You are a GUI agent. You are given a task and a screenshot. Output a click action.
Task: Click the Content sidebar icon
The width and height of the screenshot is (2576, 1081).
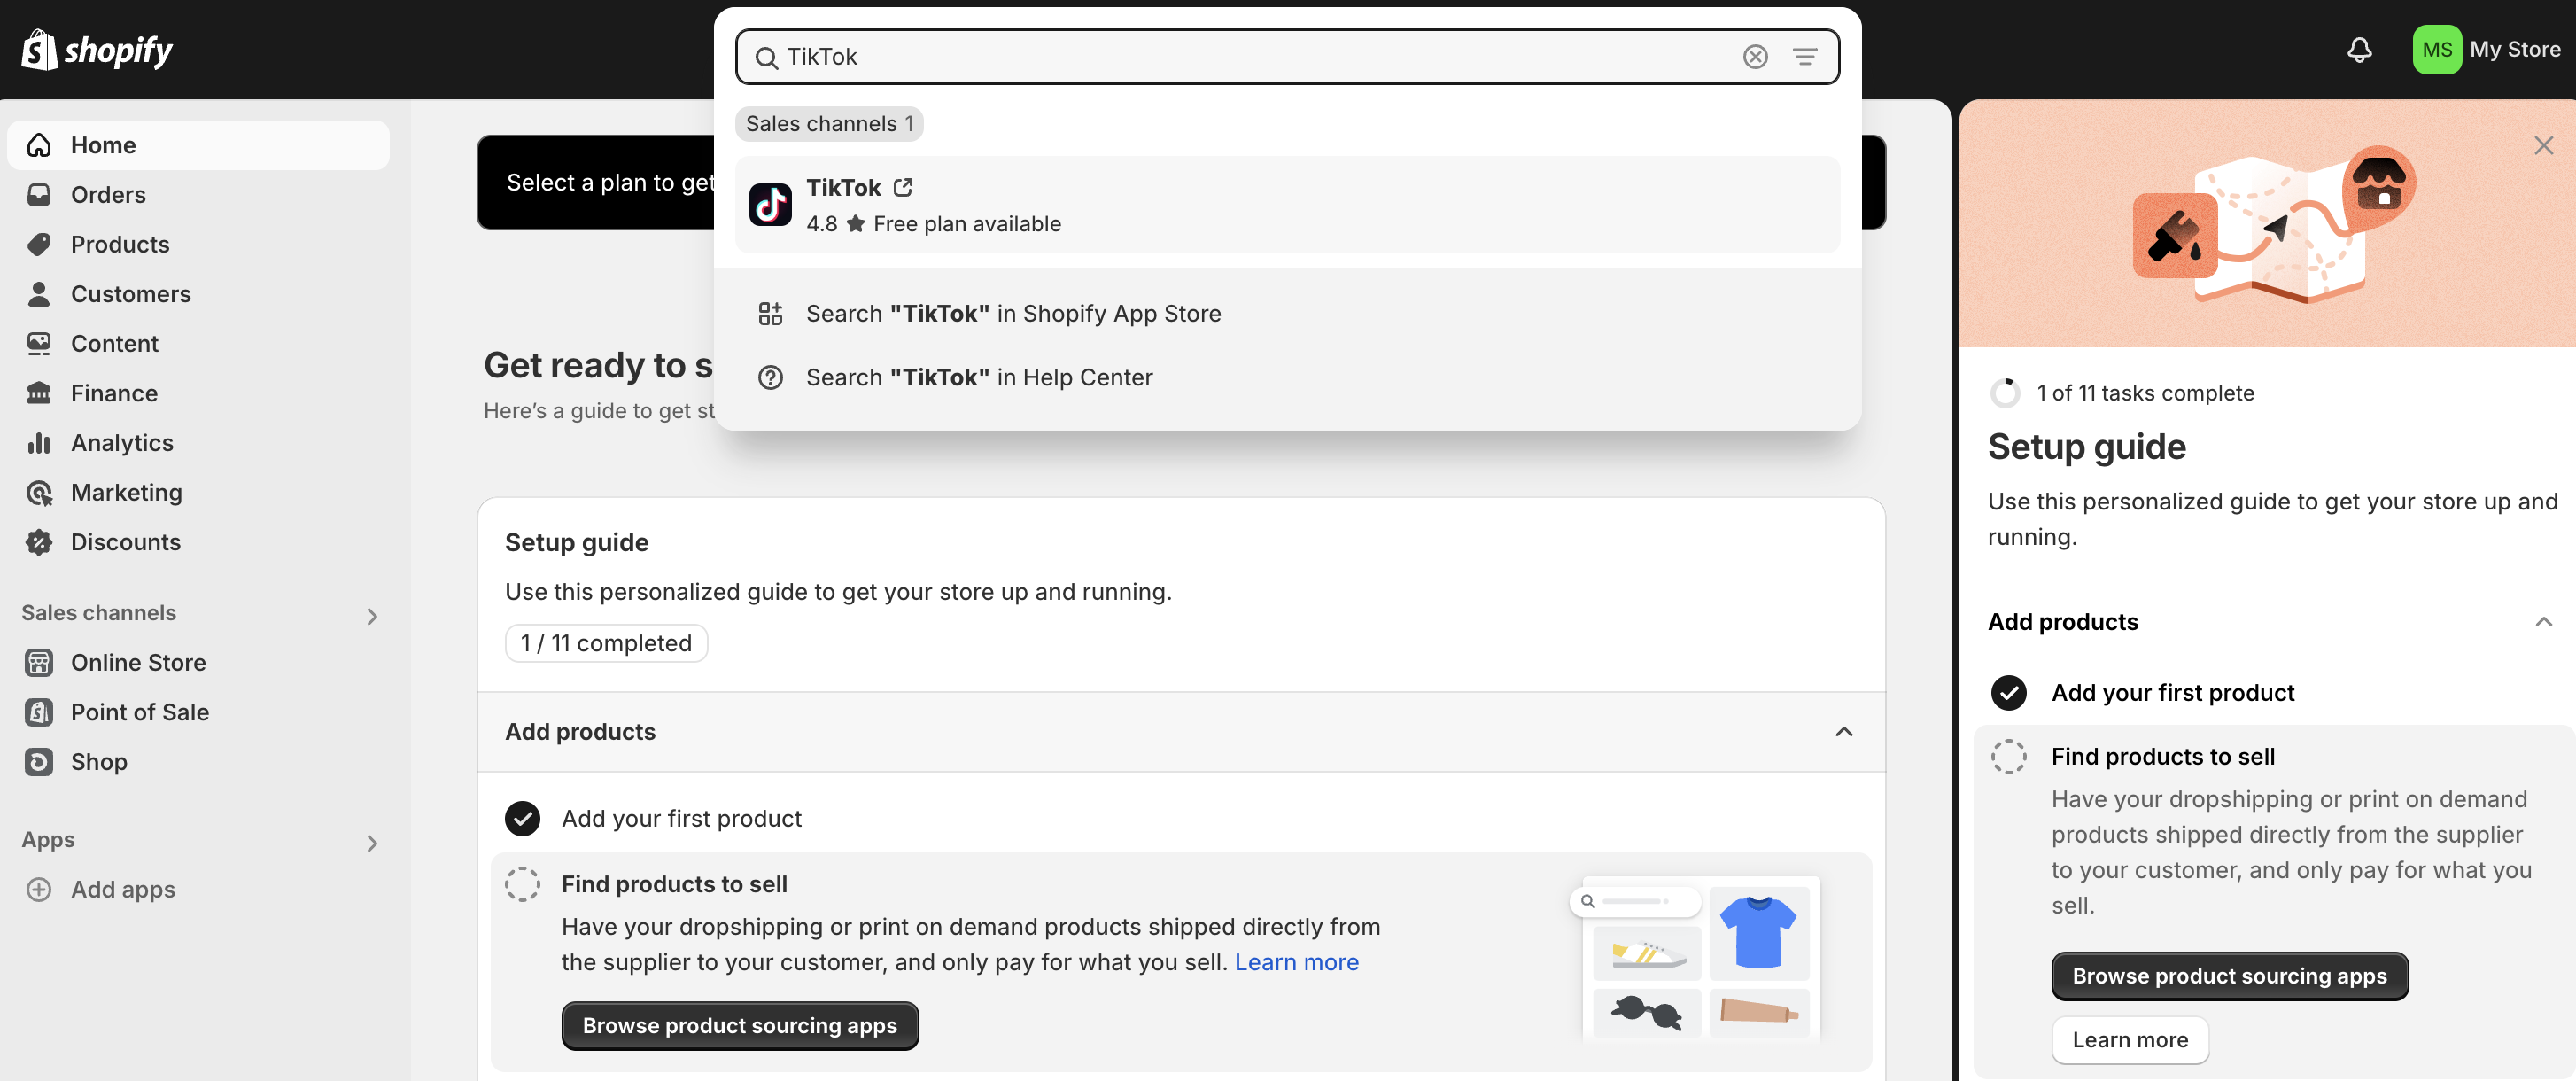click(x=39, y=343)
